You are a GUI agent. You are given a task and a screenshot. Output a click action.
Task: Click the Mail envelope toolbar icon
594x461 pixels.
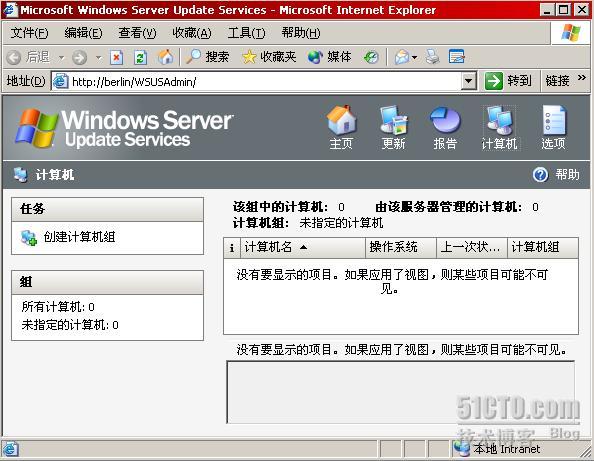[x=402, y=57]
